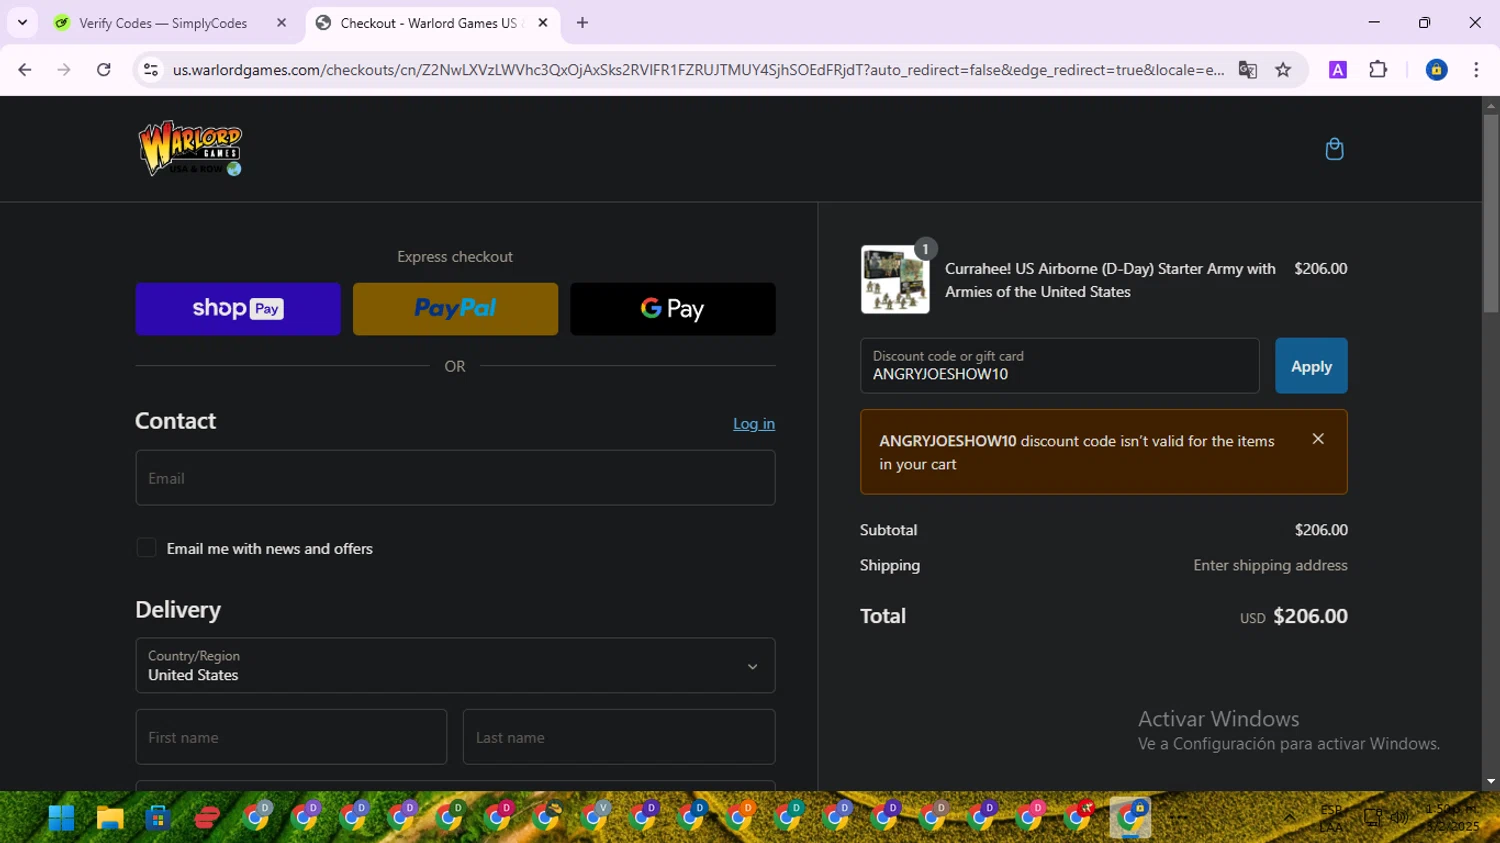
Task: Click the discount code input field
Action: [x=1059, y=366]
